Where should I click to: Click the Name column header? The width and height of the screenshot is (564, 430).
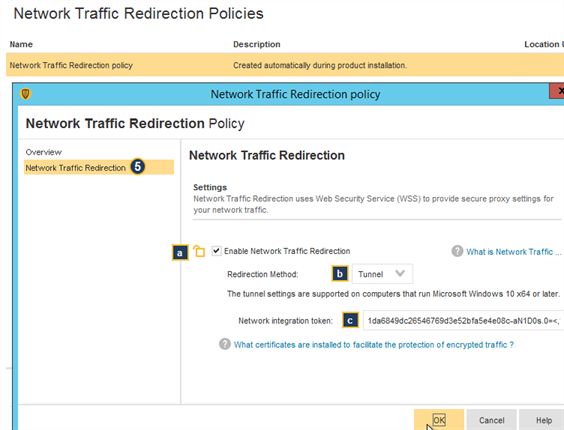tap(21, 44)
